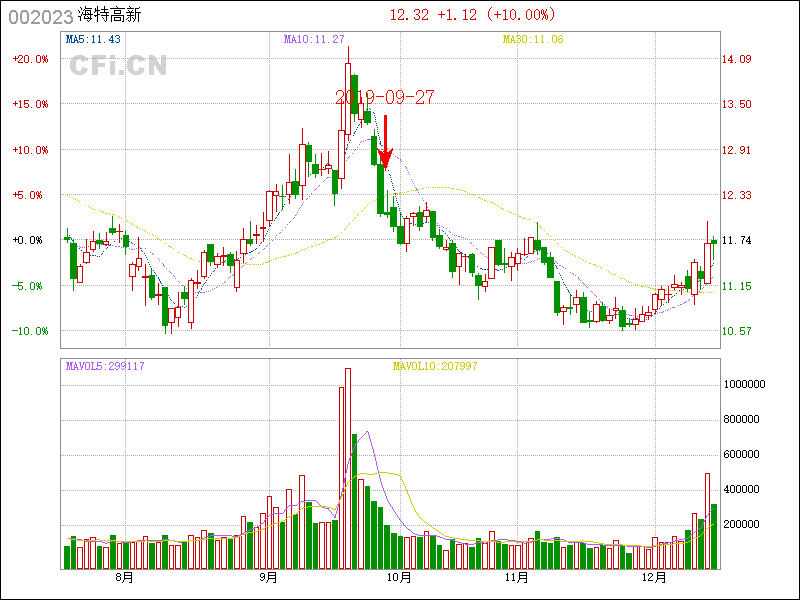The width and height of the screenshot is (800, 600).
Task: Click the -5.0% axis label
Action: (27, 286)
